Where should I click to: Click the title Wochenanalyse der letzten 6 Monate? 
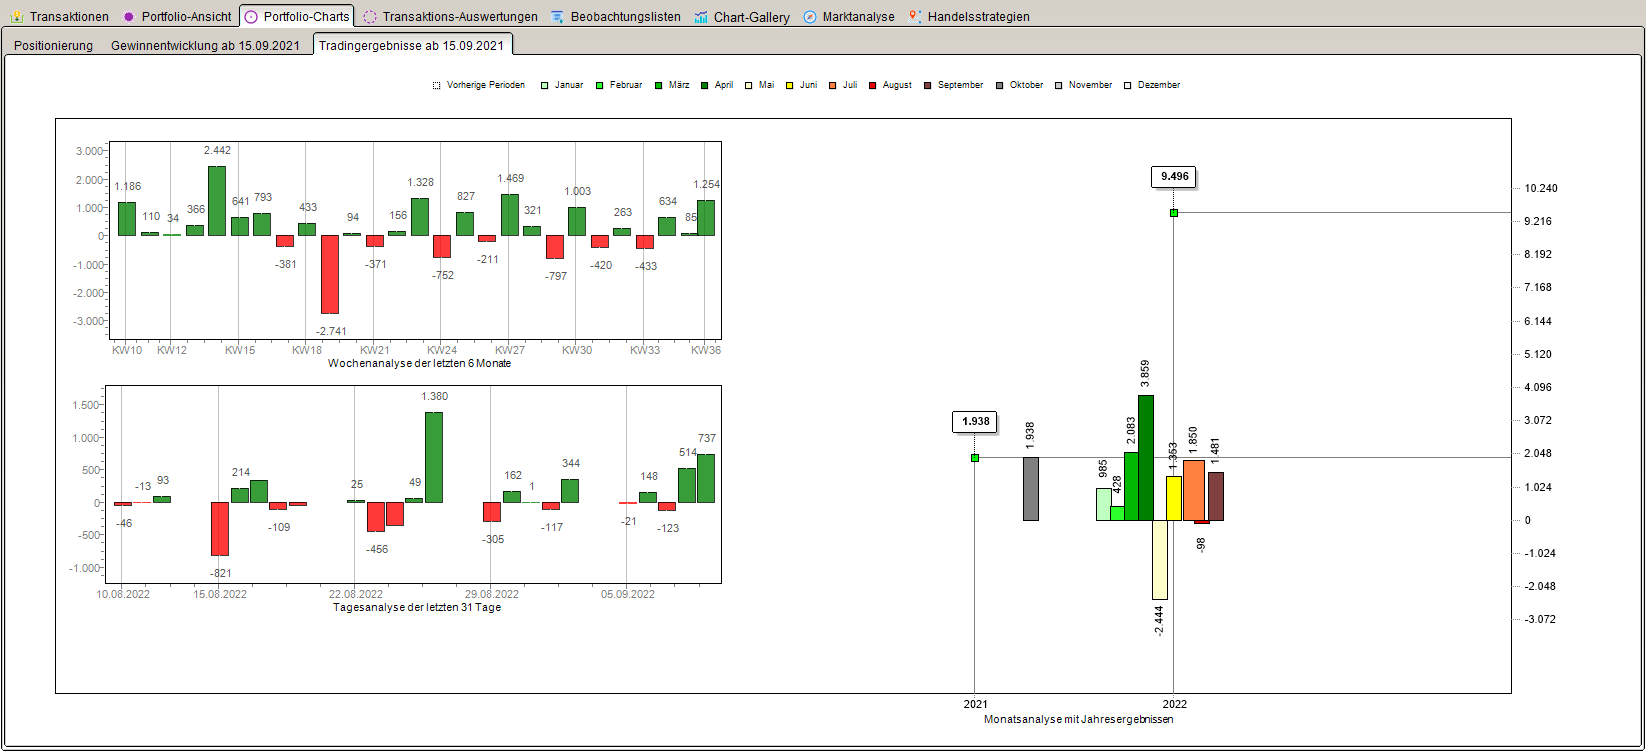[420, 364]
